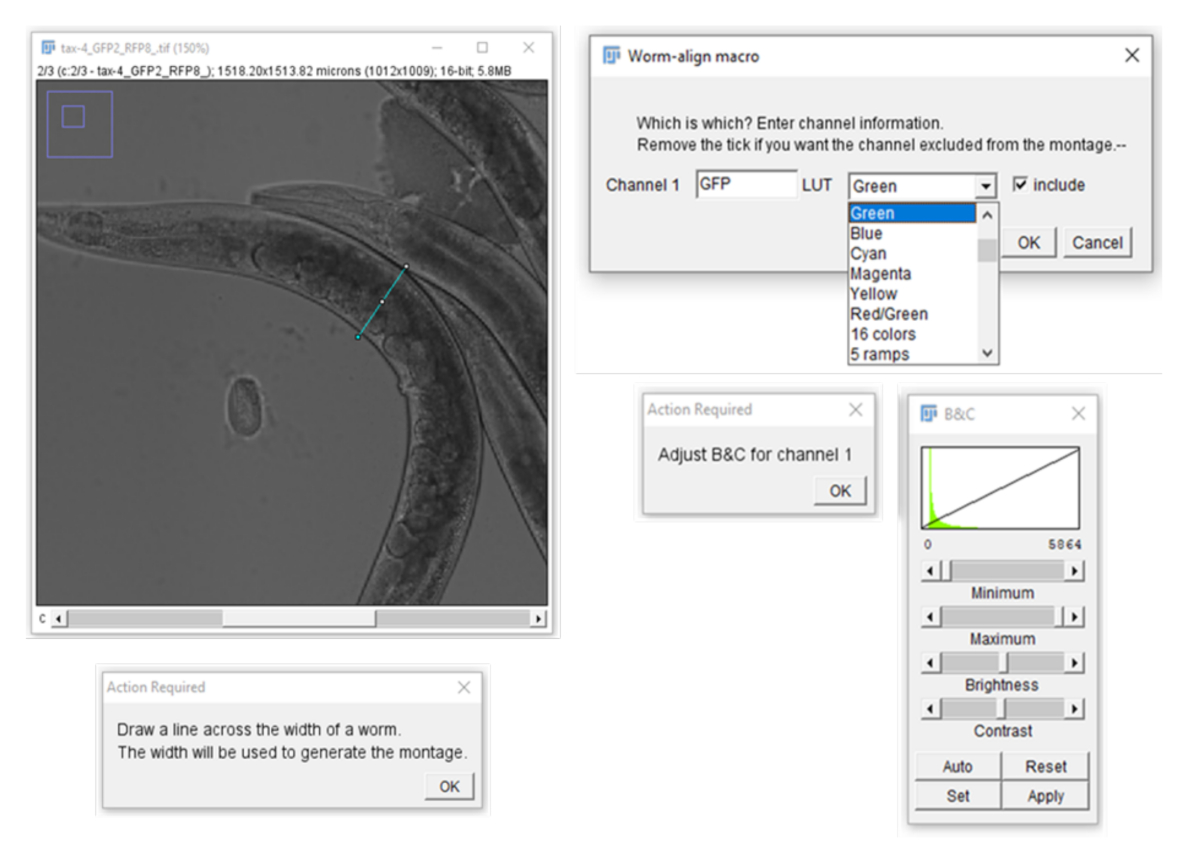Click the ImageJ icon of tax-4 image window
Viewport: 1200px width, 868px height.
click(48, 47)
